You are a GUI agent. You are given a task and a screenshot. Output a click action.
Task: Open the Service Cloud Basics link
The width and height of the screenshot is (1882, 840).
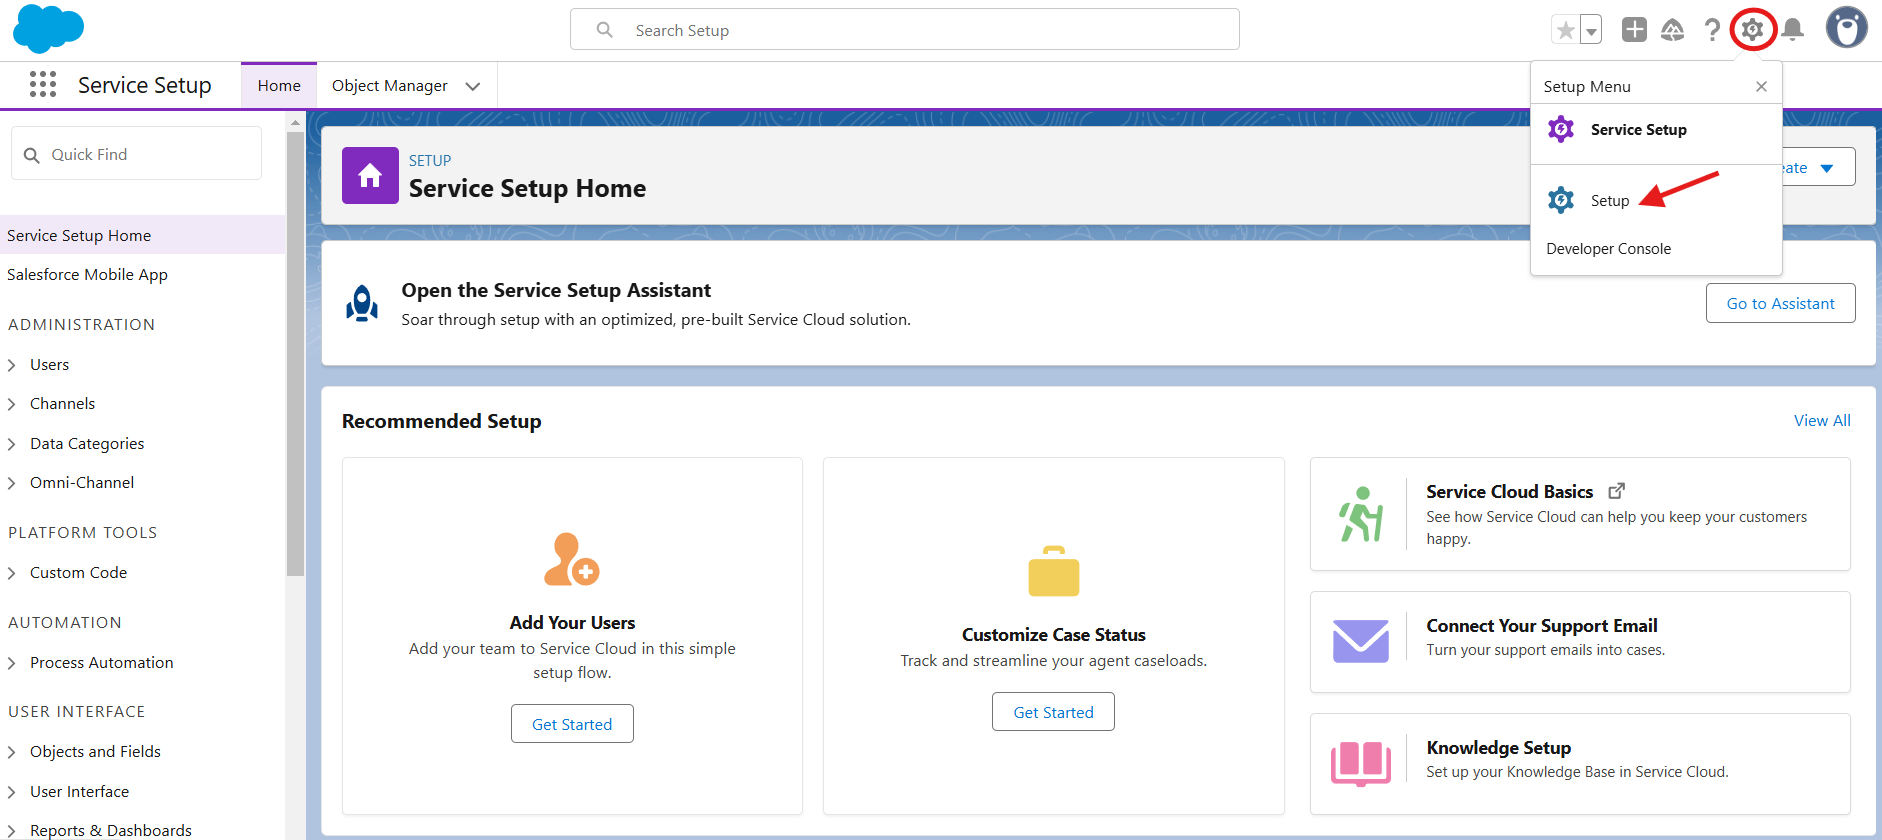coord(1509,492)
